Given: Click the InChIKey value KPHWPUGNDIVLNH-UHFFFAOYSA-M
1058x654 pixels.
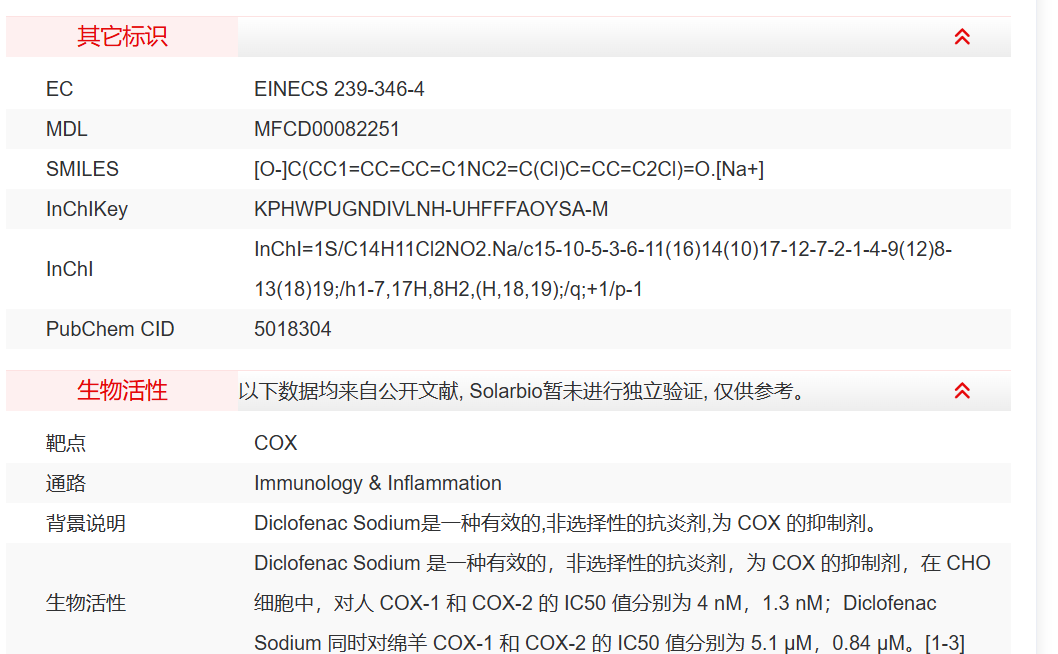Looking at the screenshot, I should click(431, 209).
